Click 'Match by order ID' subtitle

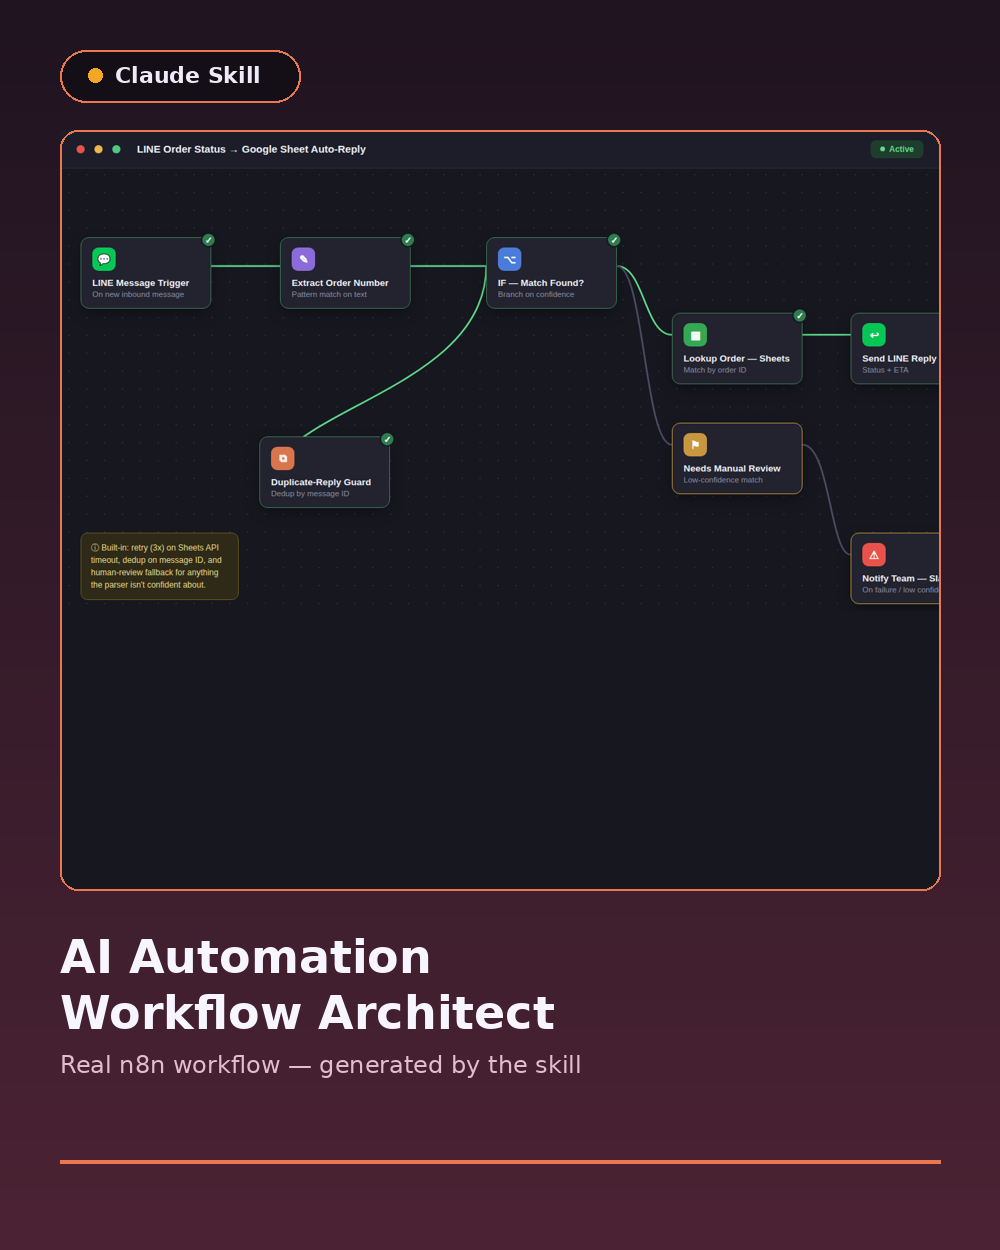point(715,370)
